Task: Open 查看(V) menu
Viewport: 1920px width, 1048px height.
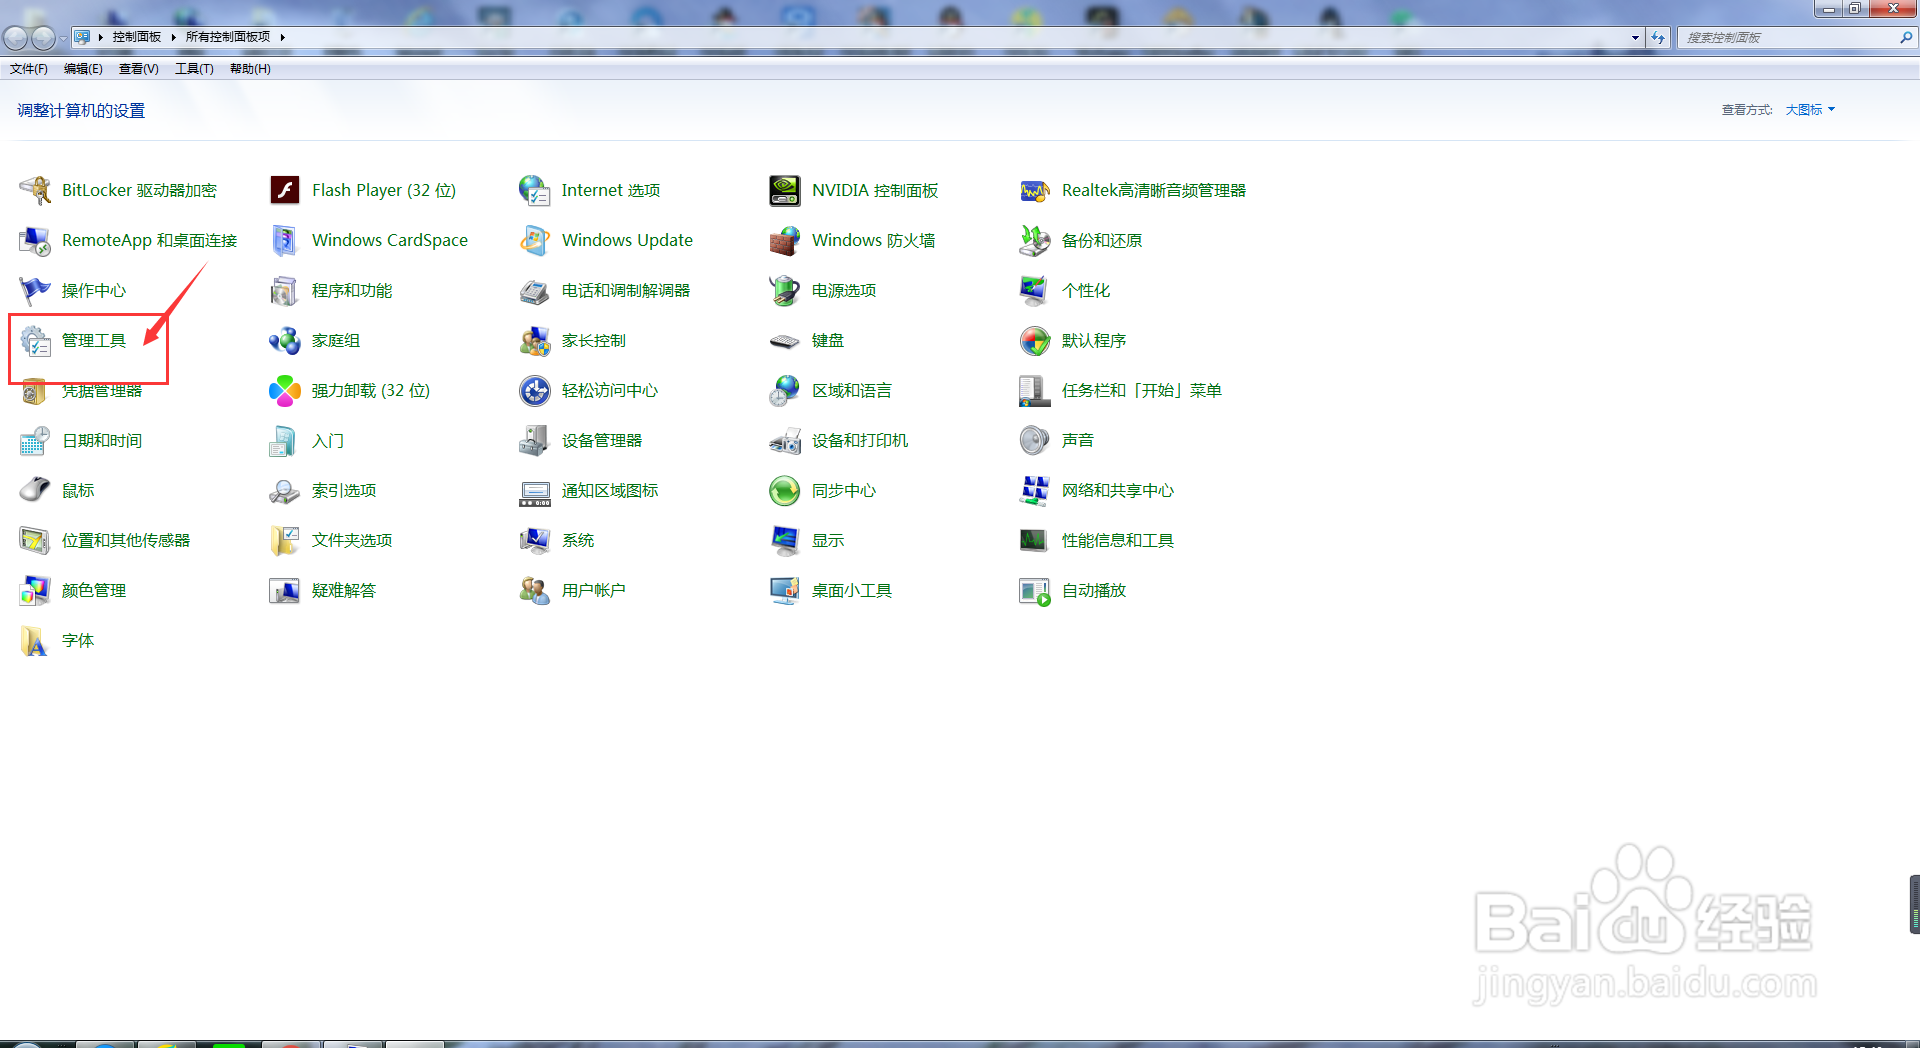Action: point(139,69)
